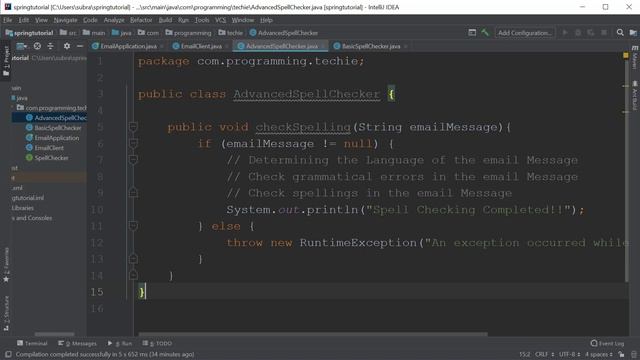The height and width of the screenshot is (360, 640).
Task: Click the select-run-target window icon
Action: (x=472, y=33)
